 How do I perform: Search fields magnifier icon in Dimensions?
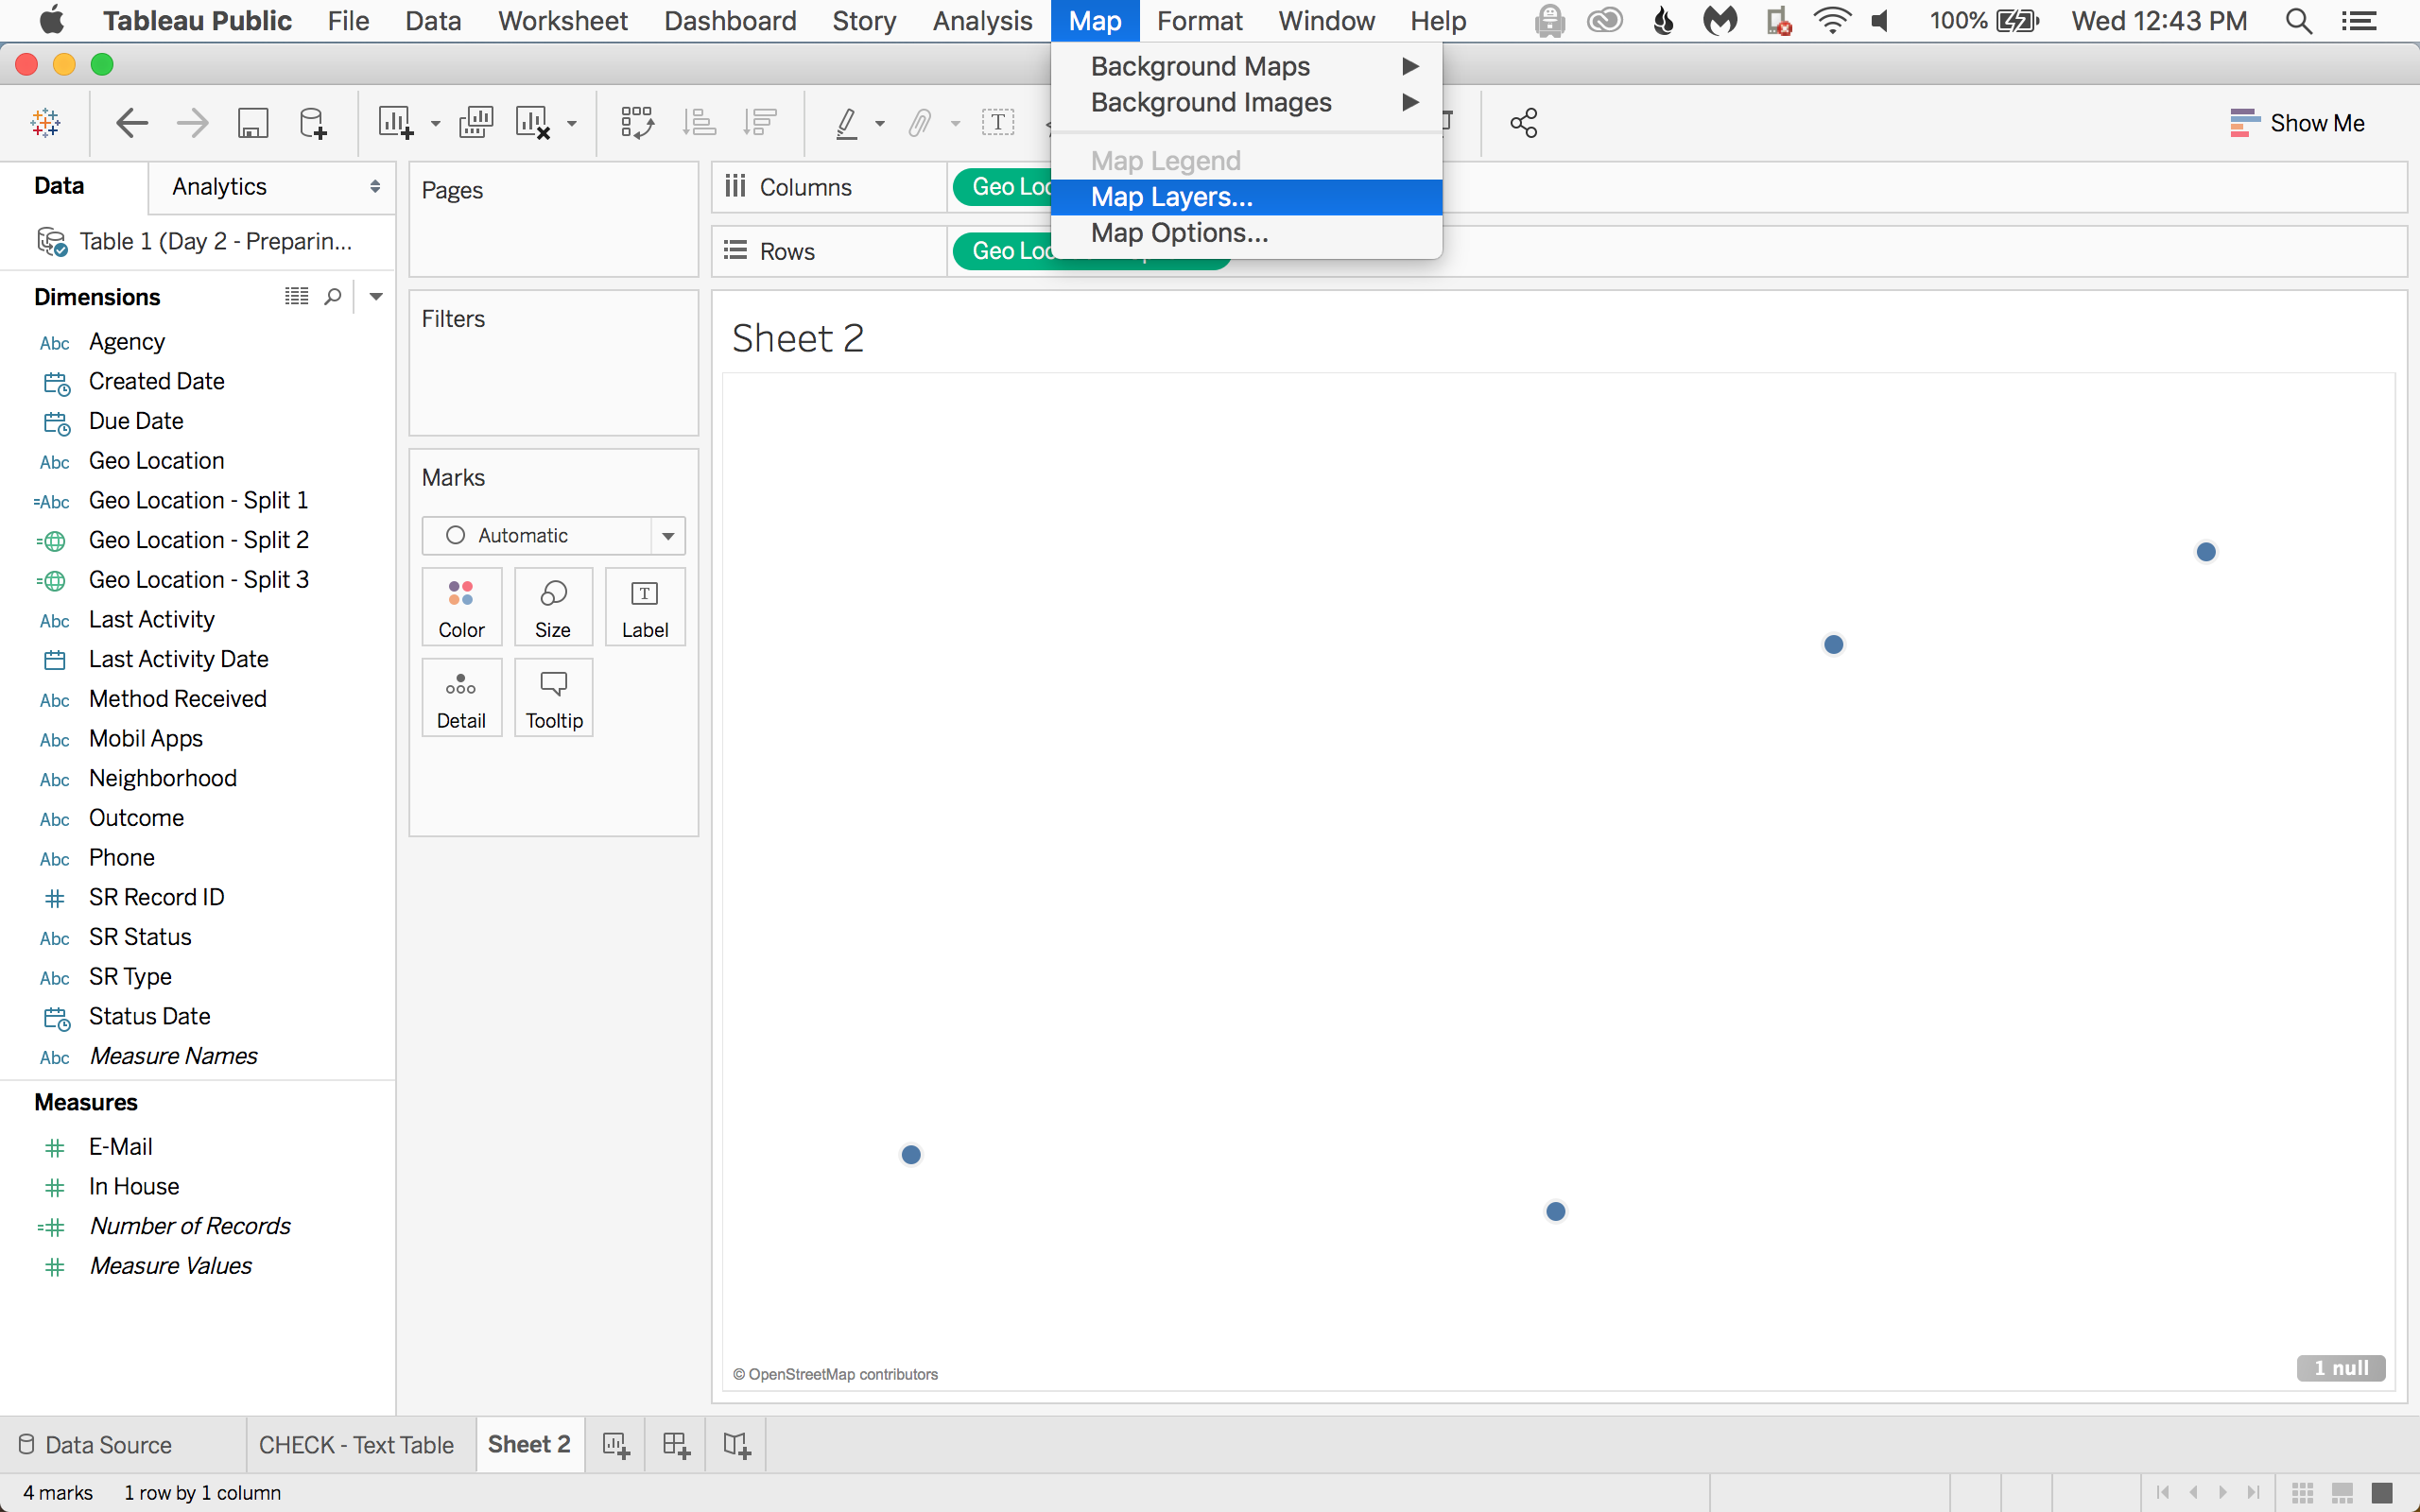point(333,297)
